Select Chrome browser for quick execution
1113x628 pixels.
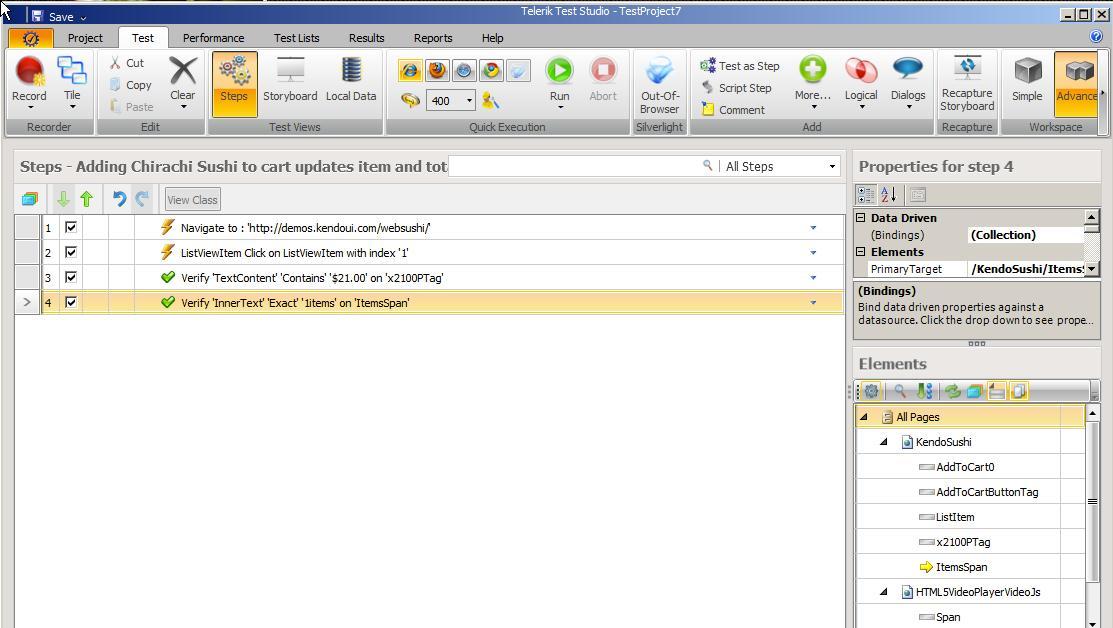491,70
